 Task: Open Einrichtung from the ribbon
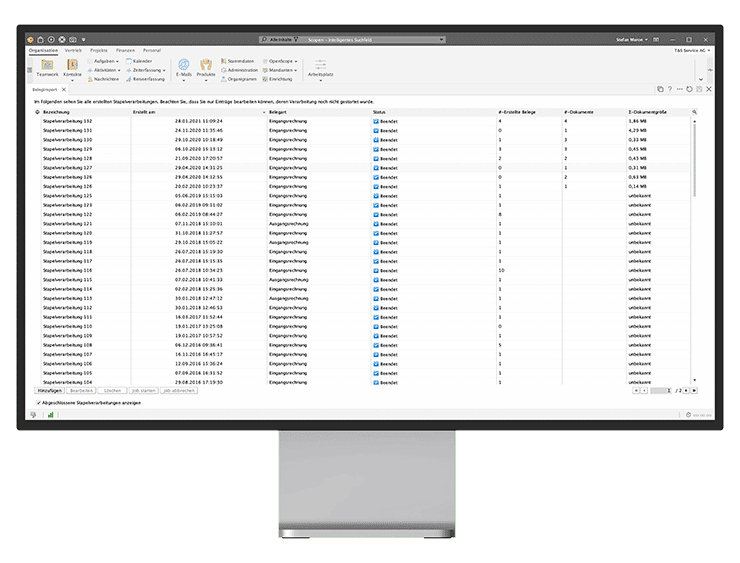point(278,79)
